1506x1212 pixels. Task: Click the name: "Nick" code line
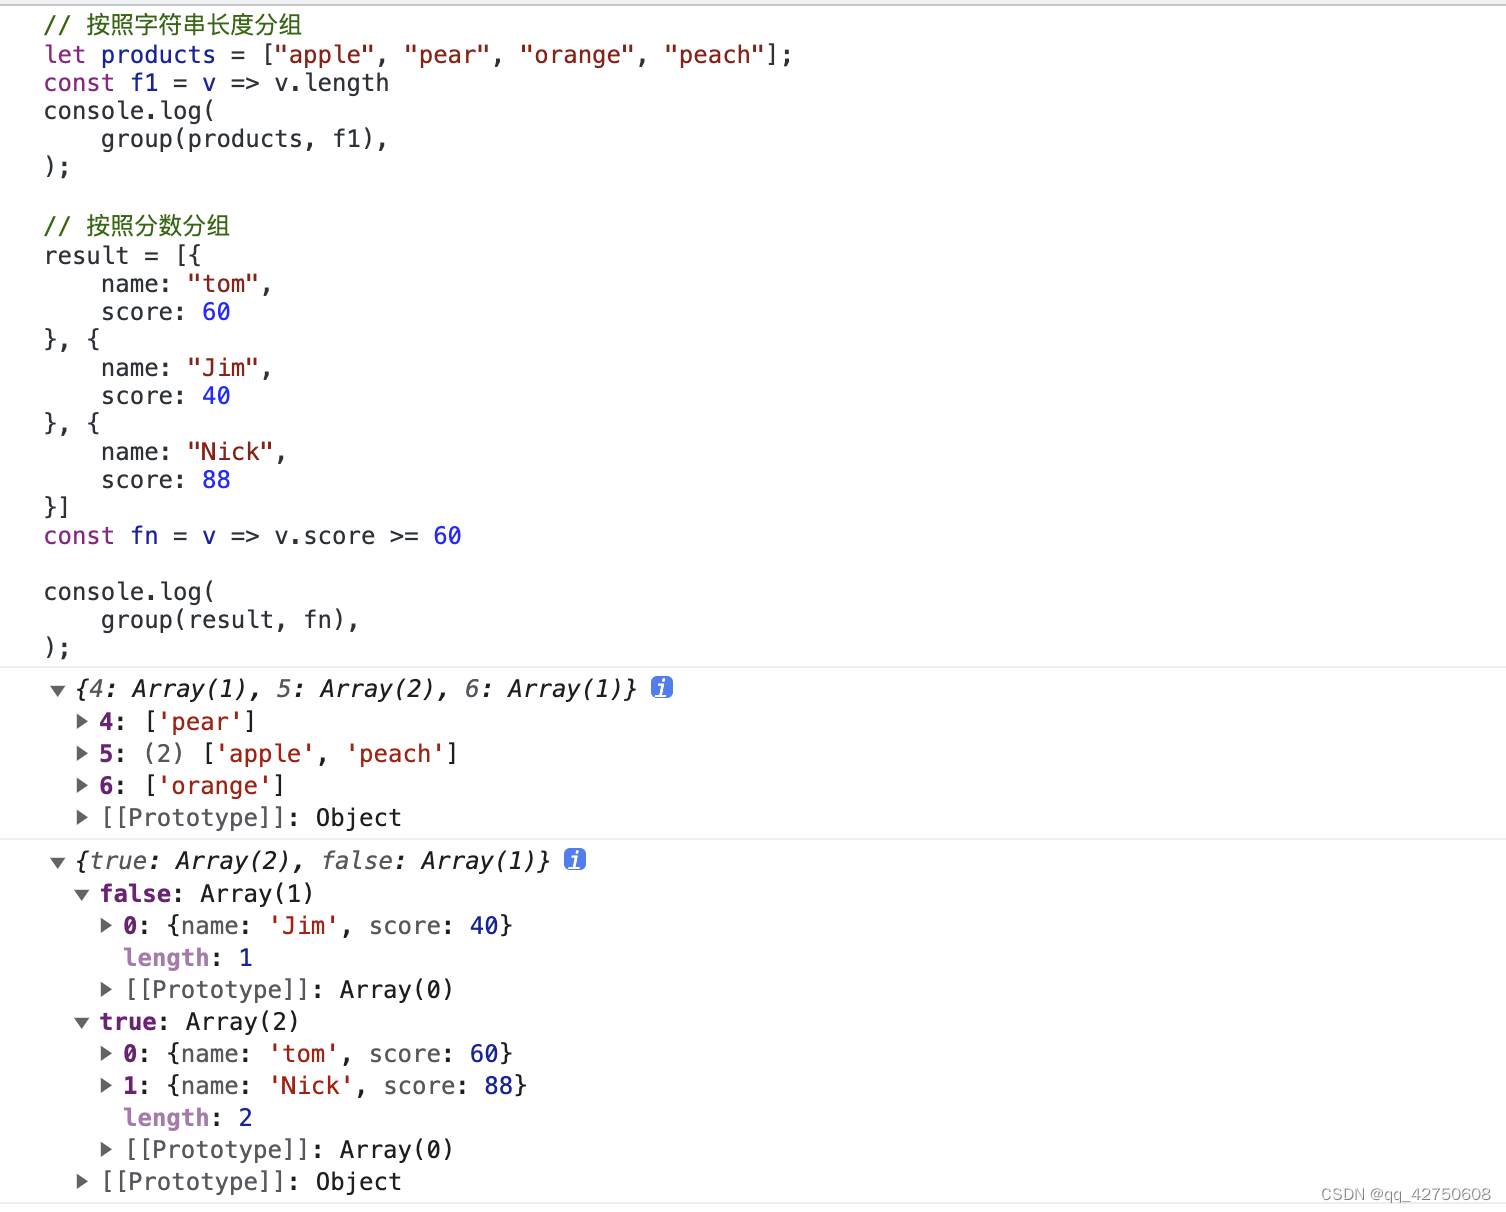pos(194,452)
